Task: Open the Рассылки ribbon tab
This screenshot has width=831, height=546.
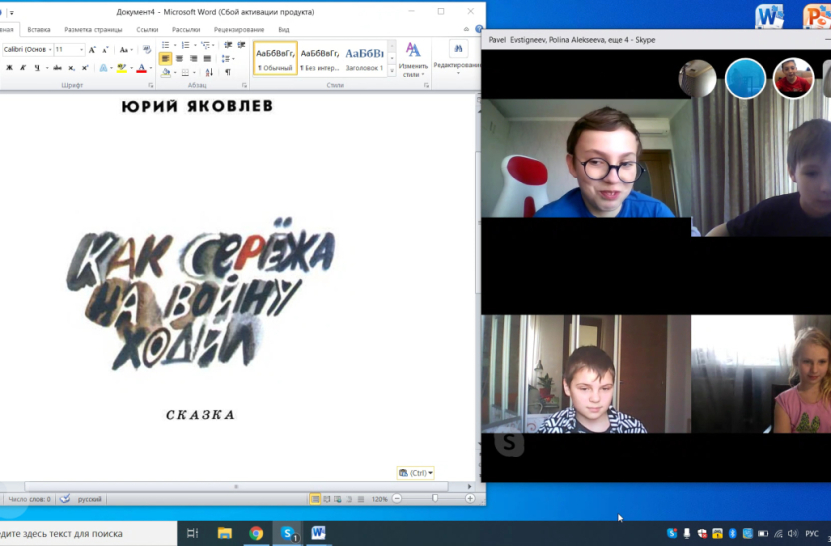Action: click(186, 30)
